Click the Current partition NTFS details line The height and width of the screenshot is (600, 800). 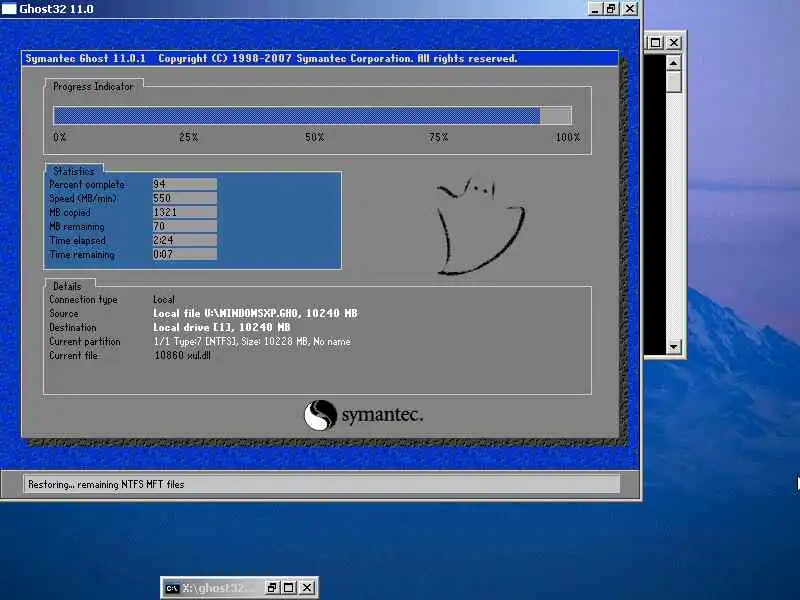(252, 341)
